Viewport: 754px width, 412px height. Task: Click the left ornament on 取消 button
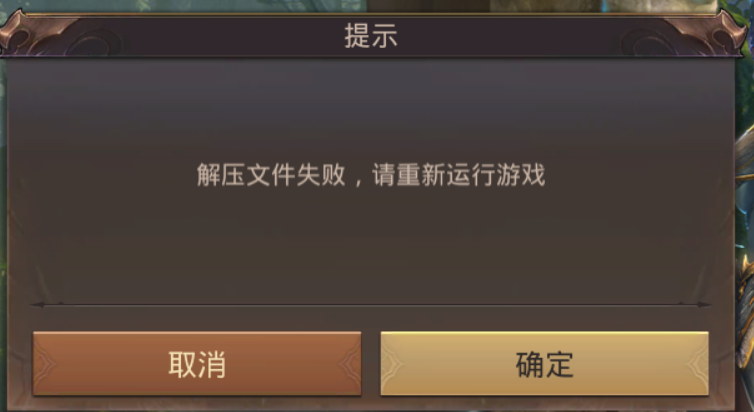pyautogui.click(x=44, y=364)
